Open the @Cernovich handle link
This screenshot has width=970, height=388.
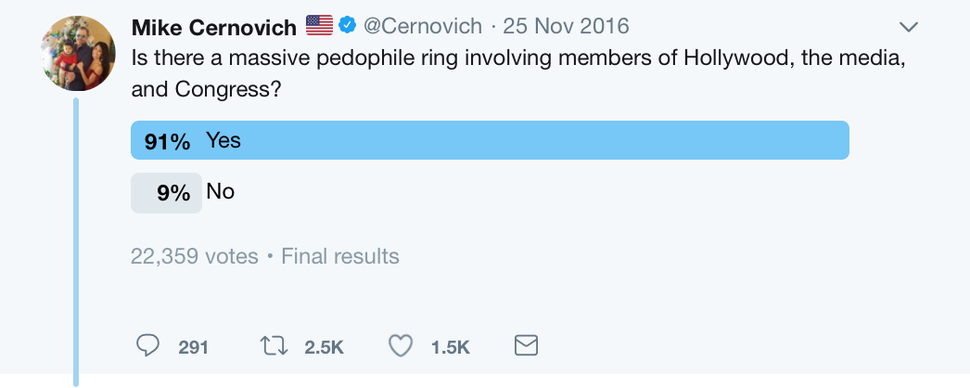pos(422,26)
